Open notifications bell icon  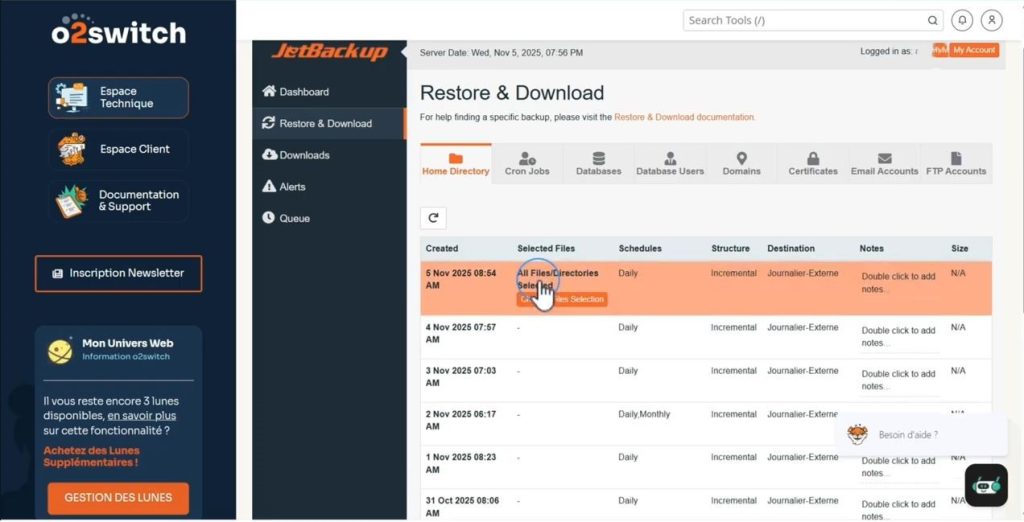[962, 20]
